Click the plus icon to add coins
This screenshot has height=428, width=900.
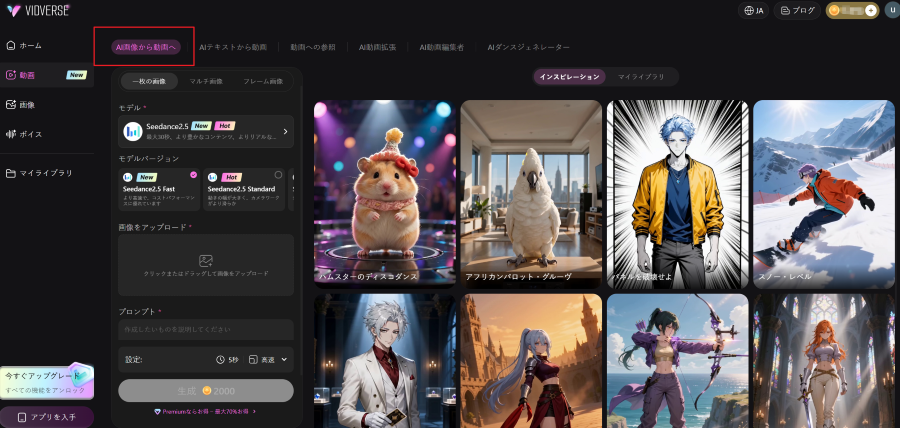point(871,10)
